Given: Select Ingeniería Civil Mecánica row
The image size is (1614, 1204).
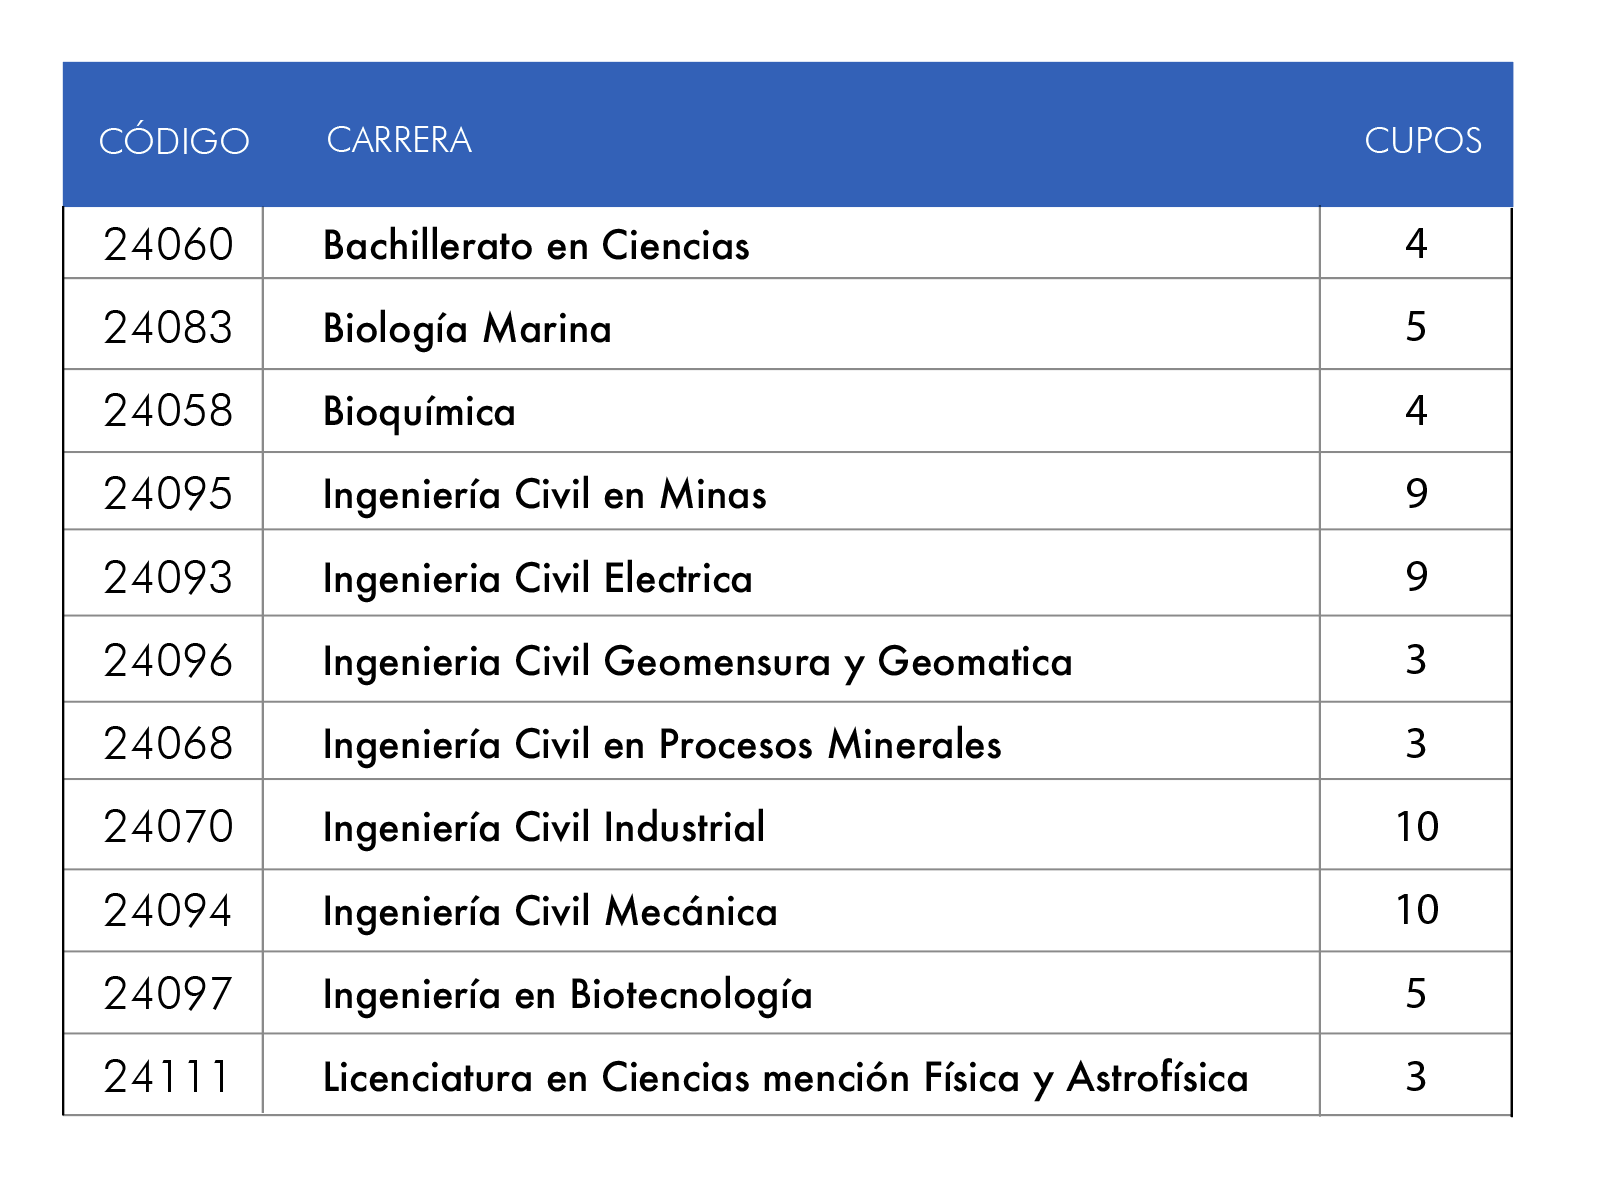Looking at the screenshot, I should tap(787, 911).
